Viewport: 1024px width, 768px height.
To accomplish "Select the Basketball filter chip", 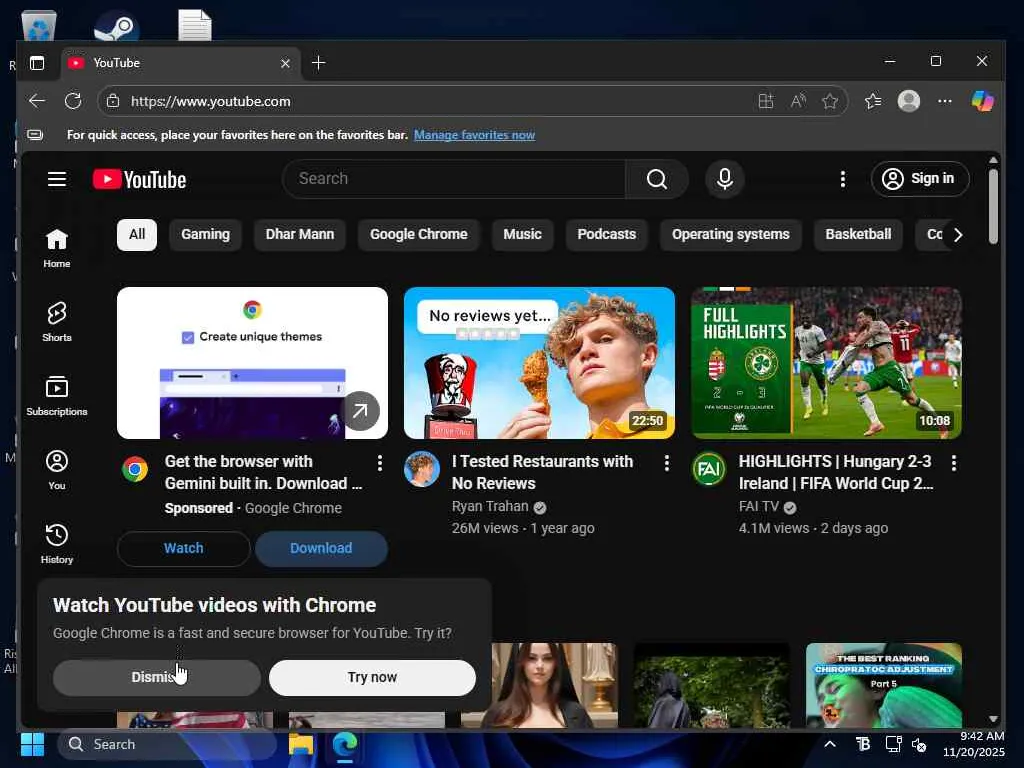I will pos(858,234).
